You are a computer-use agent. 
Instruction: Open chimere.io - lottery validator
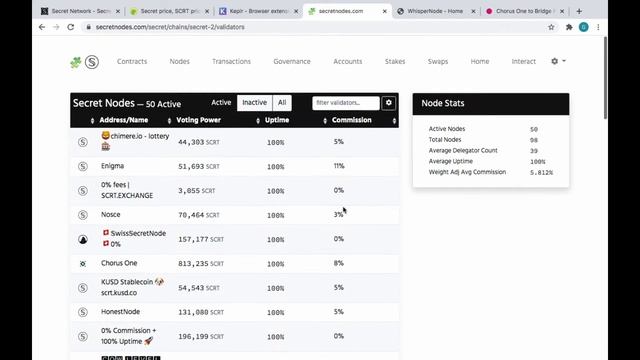(x=135, y=141)
